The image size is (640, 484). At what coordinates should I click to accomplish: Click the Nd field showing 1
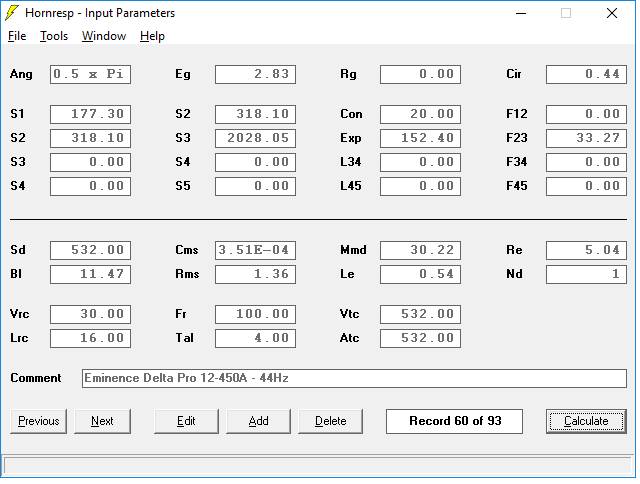586,274
